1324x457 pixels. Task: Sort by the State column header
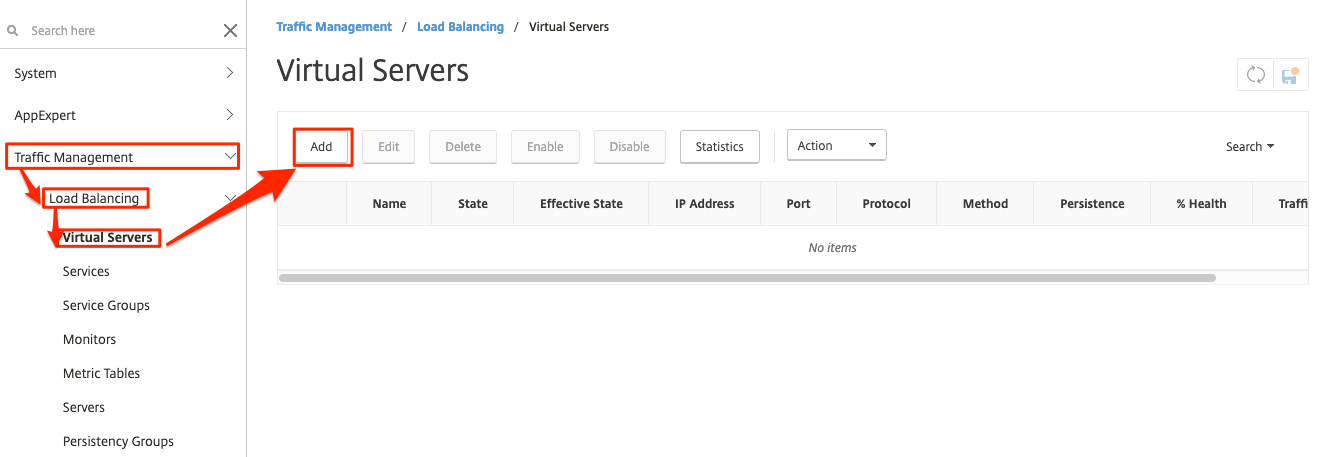point(473,203)
